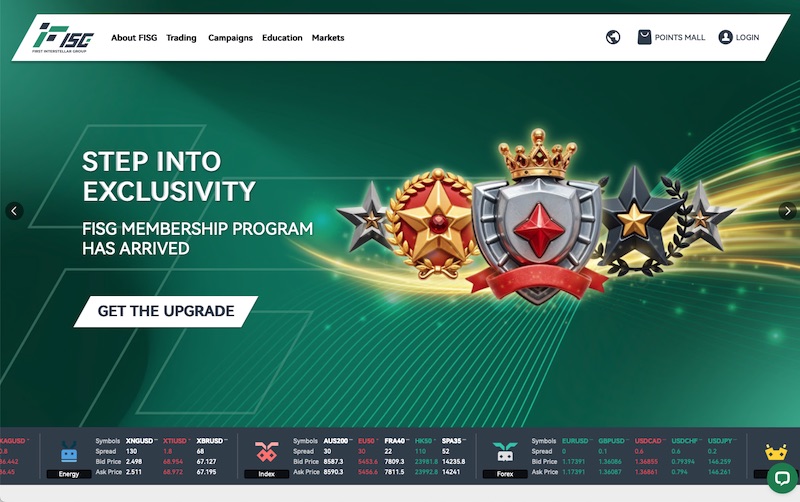Image resolution: width=800 pixels, height=502 pixels.
Task: Click the LOGIN link
Action: [747, 37]
